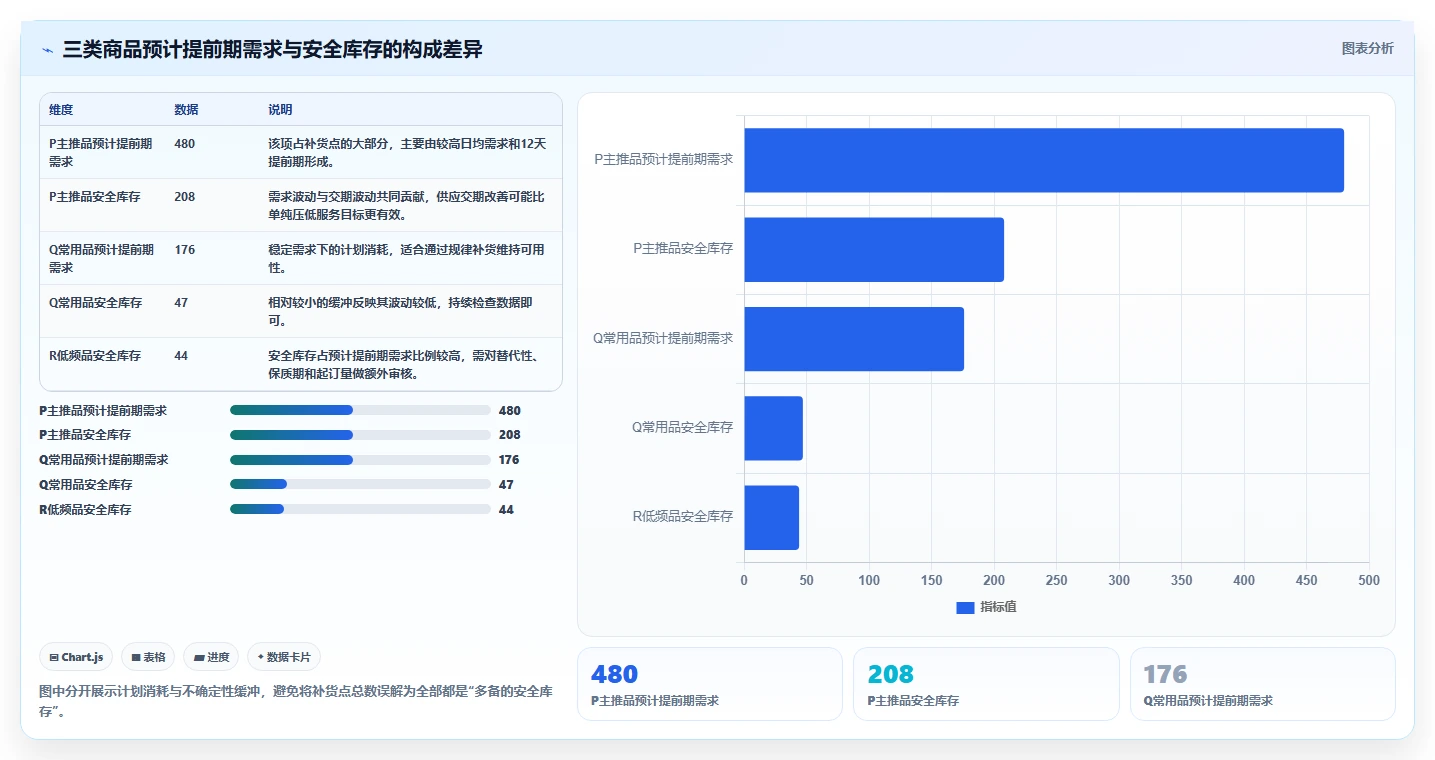The width and height of the screenshot is (1435, 760).
Task: Click the 指标值 legend label
Action: point(998,607)
